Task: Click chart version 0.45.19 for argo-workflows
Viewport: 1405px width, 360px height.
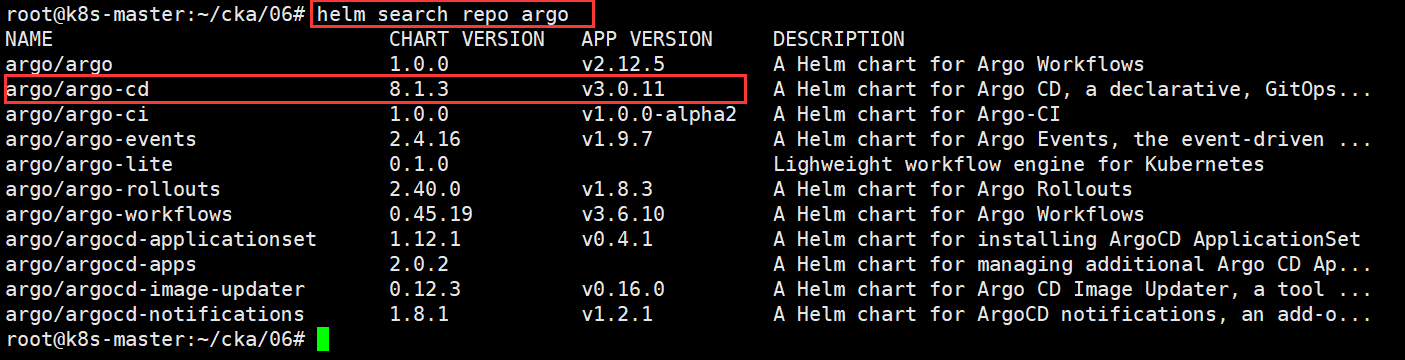Action: coord(431,215)
